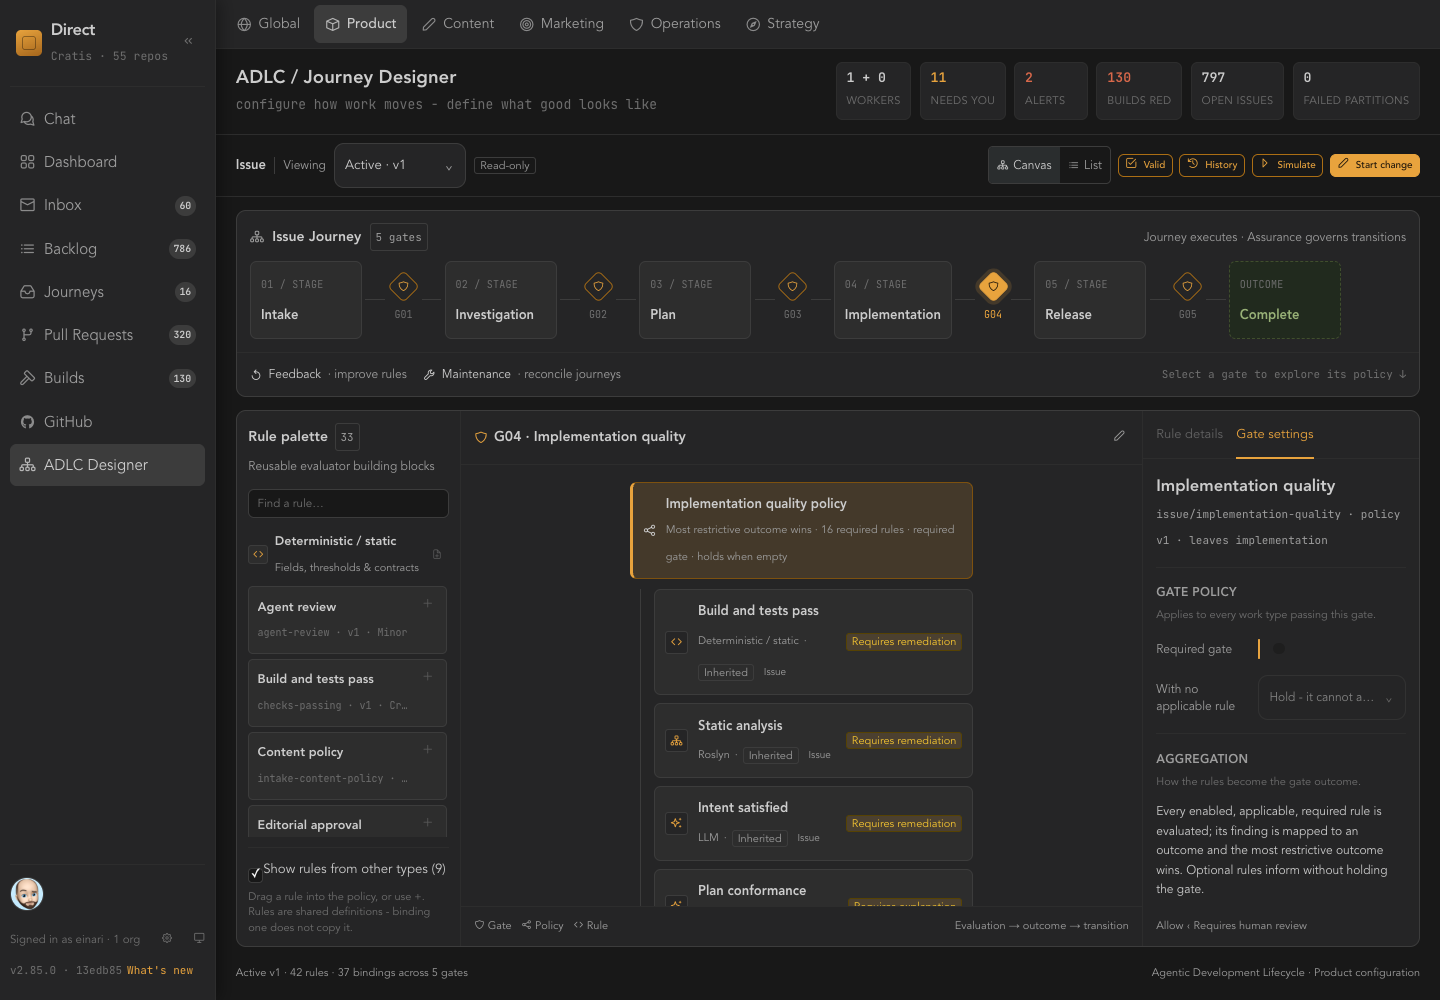This screenshot has height=1000, width=1440.
Task: Open settings via the gear icon
Action: 167,938
